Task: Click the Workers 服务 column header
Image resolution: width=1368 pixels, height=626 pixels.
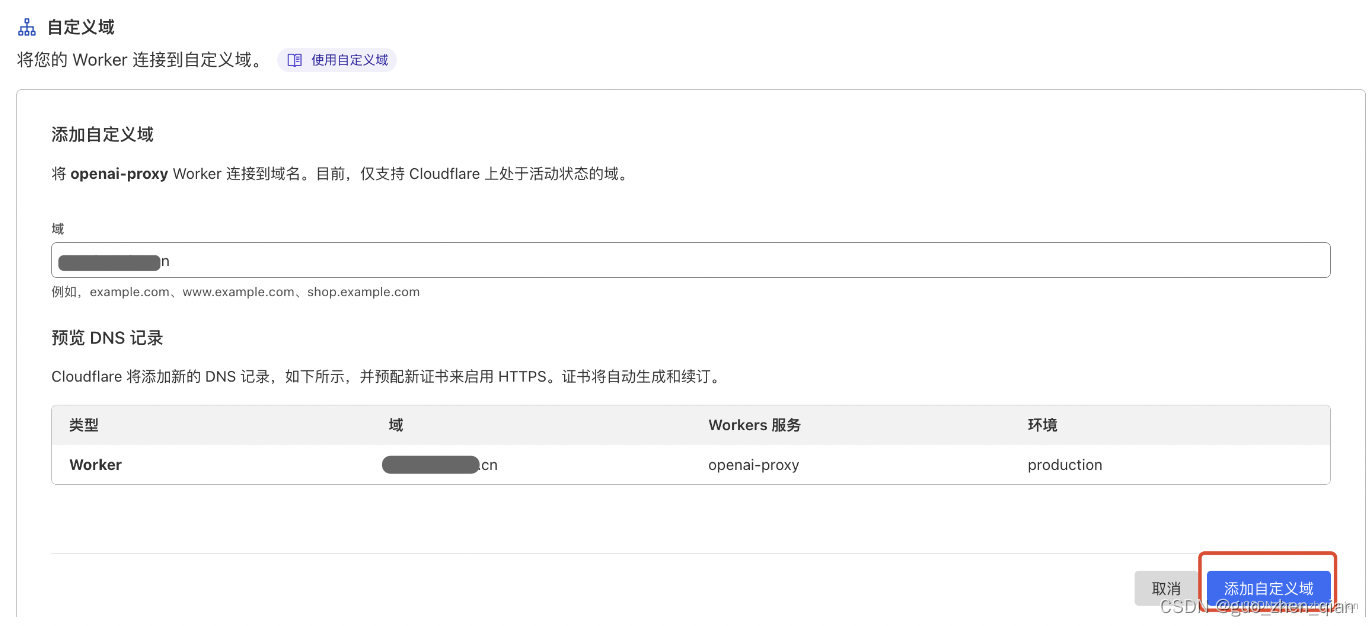Action: click(x=754, y=424)
